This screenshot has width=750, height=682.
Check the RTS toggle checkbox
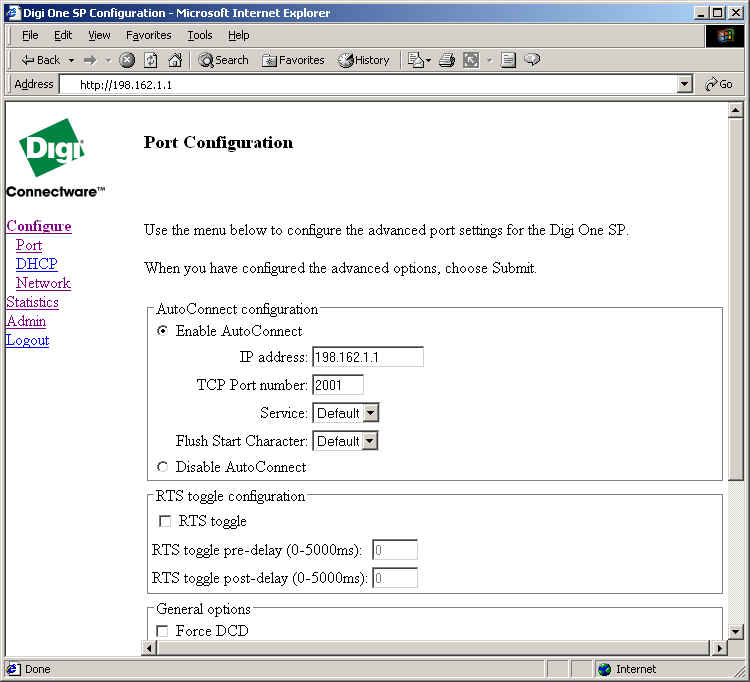pos(165,521)
